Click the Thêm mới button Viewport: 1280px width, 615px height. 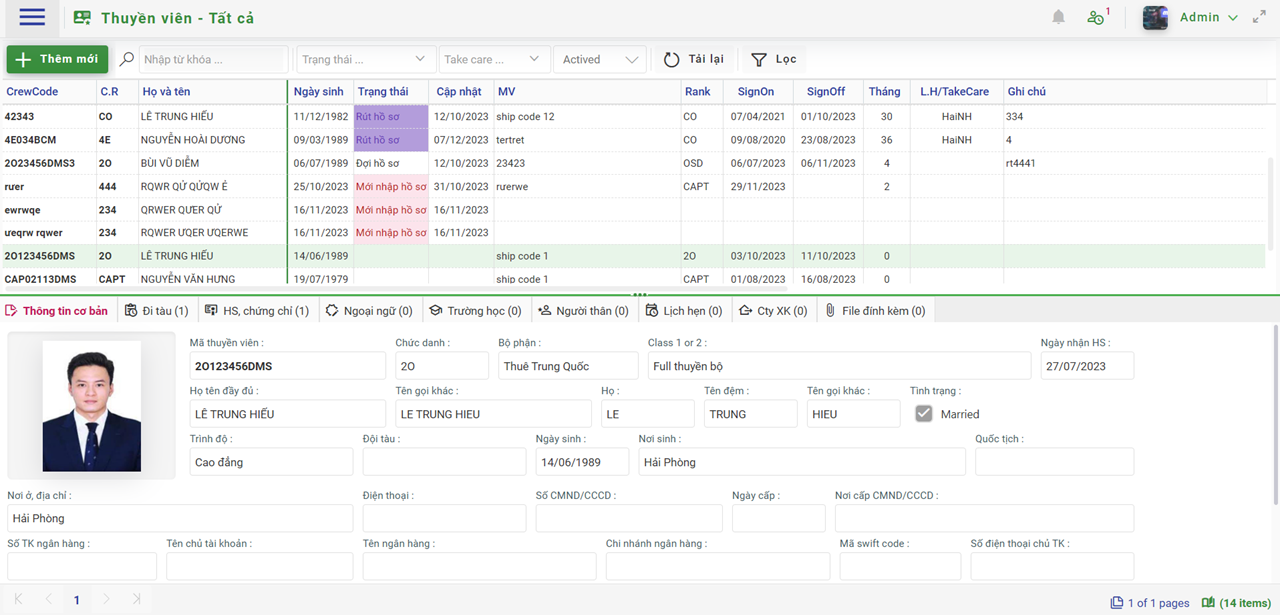pos(57,59)
